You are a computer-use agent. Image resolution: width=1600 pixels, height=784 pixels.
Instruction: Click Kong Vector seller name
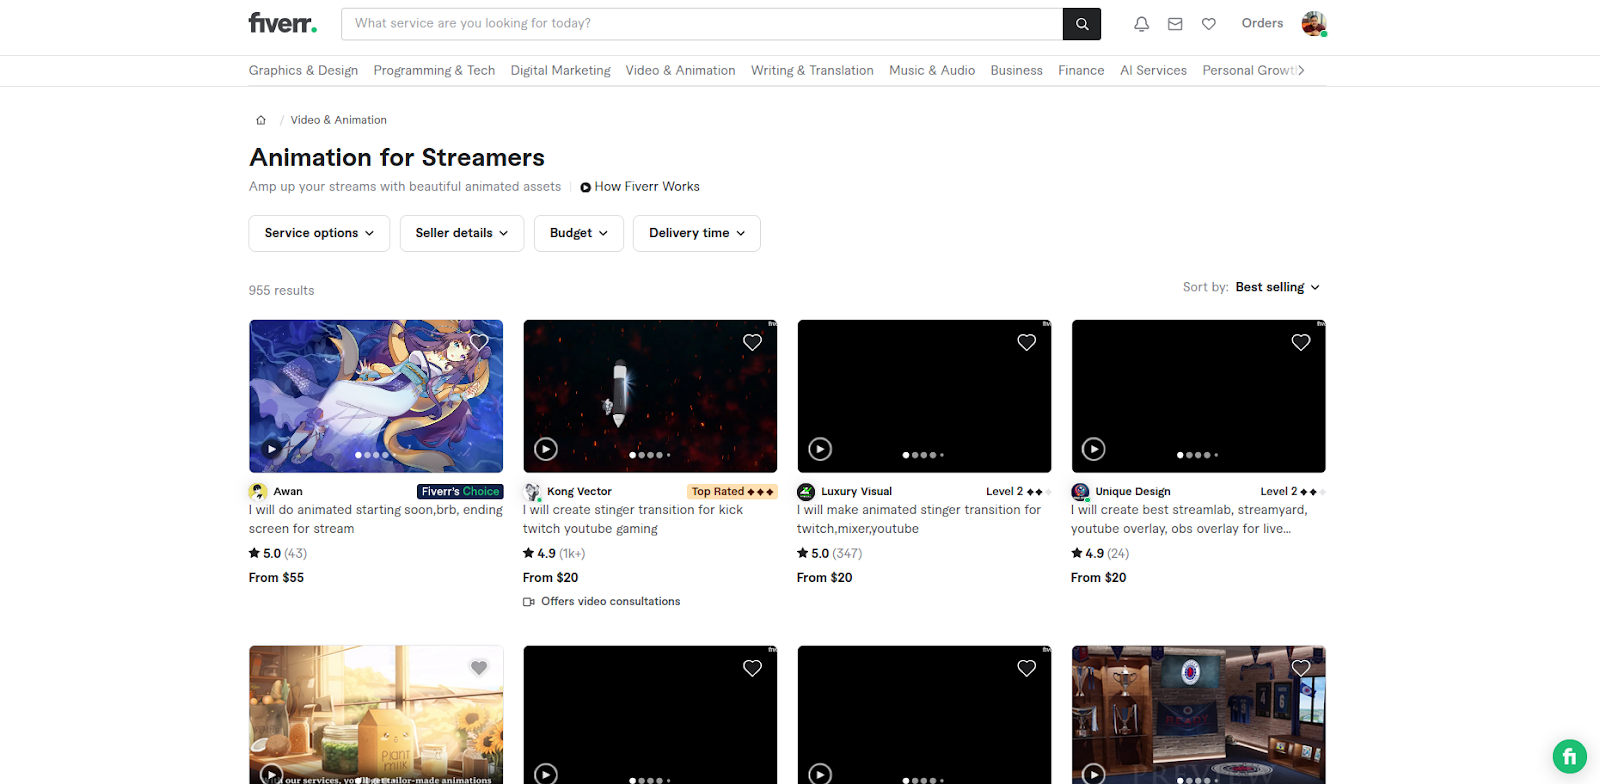click(x=579, y=492)
